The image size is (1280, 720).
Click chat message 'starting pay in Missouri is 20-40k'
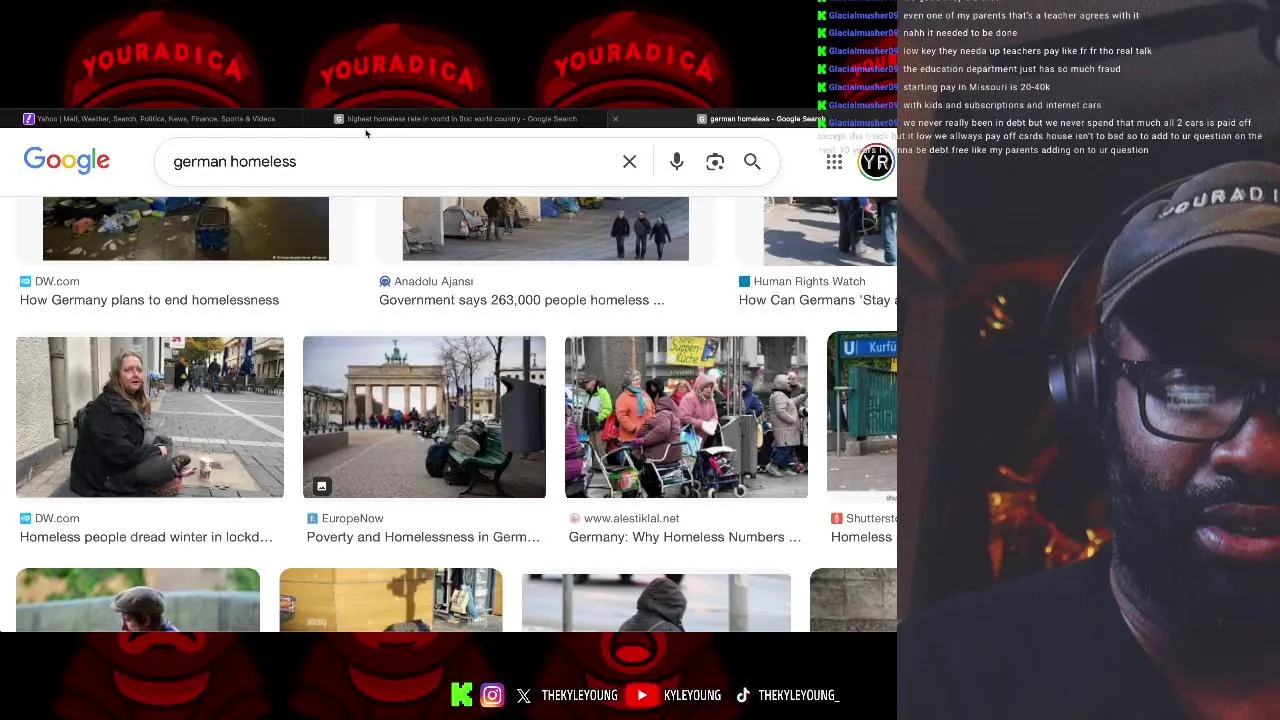point(976,87)
